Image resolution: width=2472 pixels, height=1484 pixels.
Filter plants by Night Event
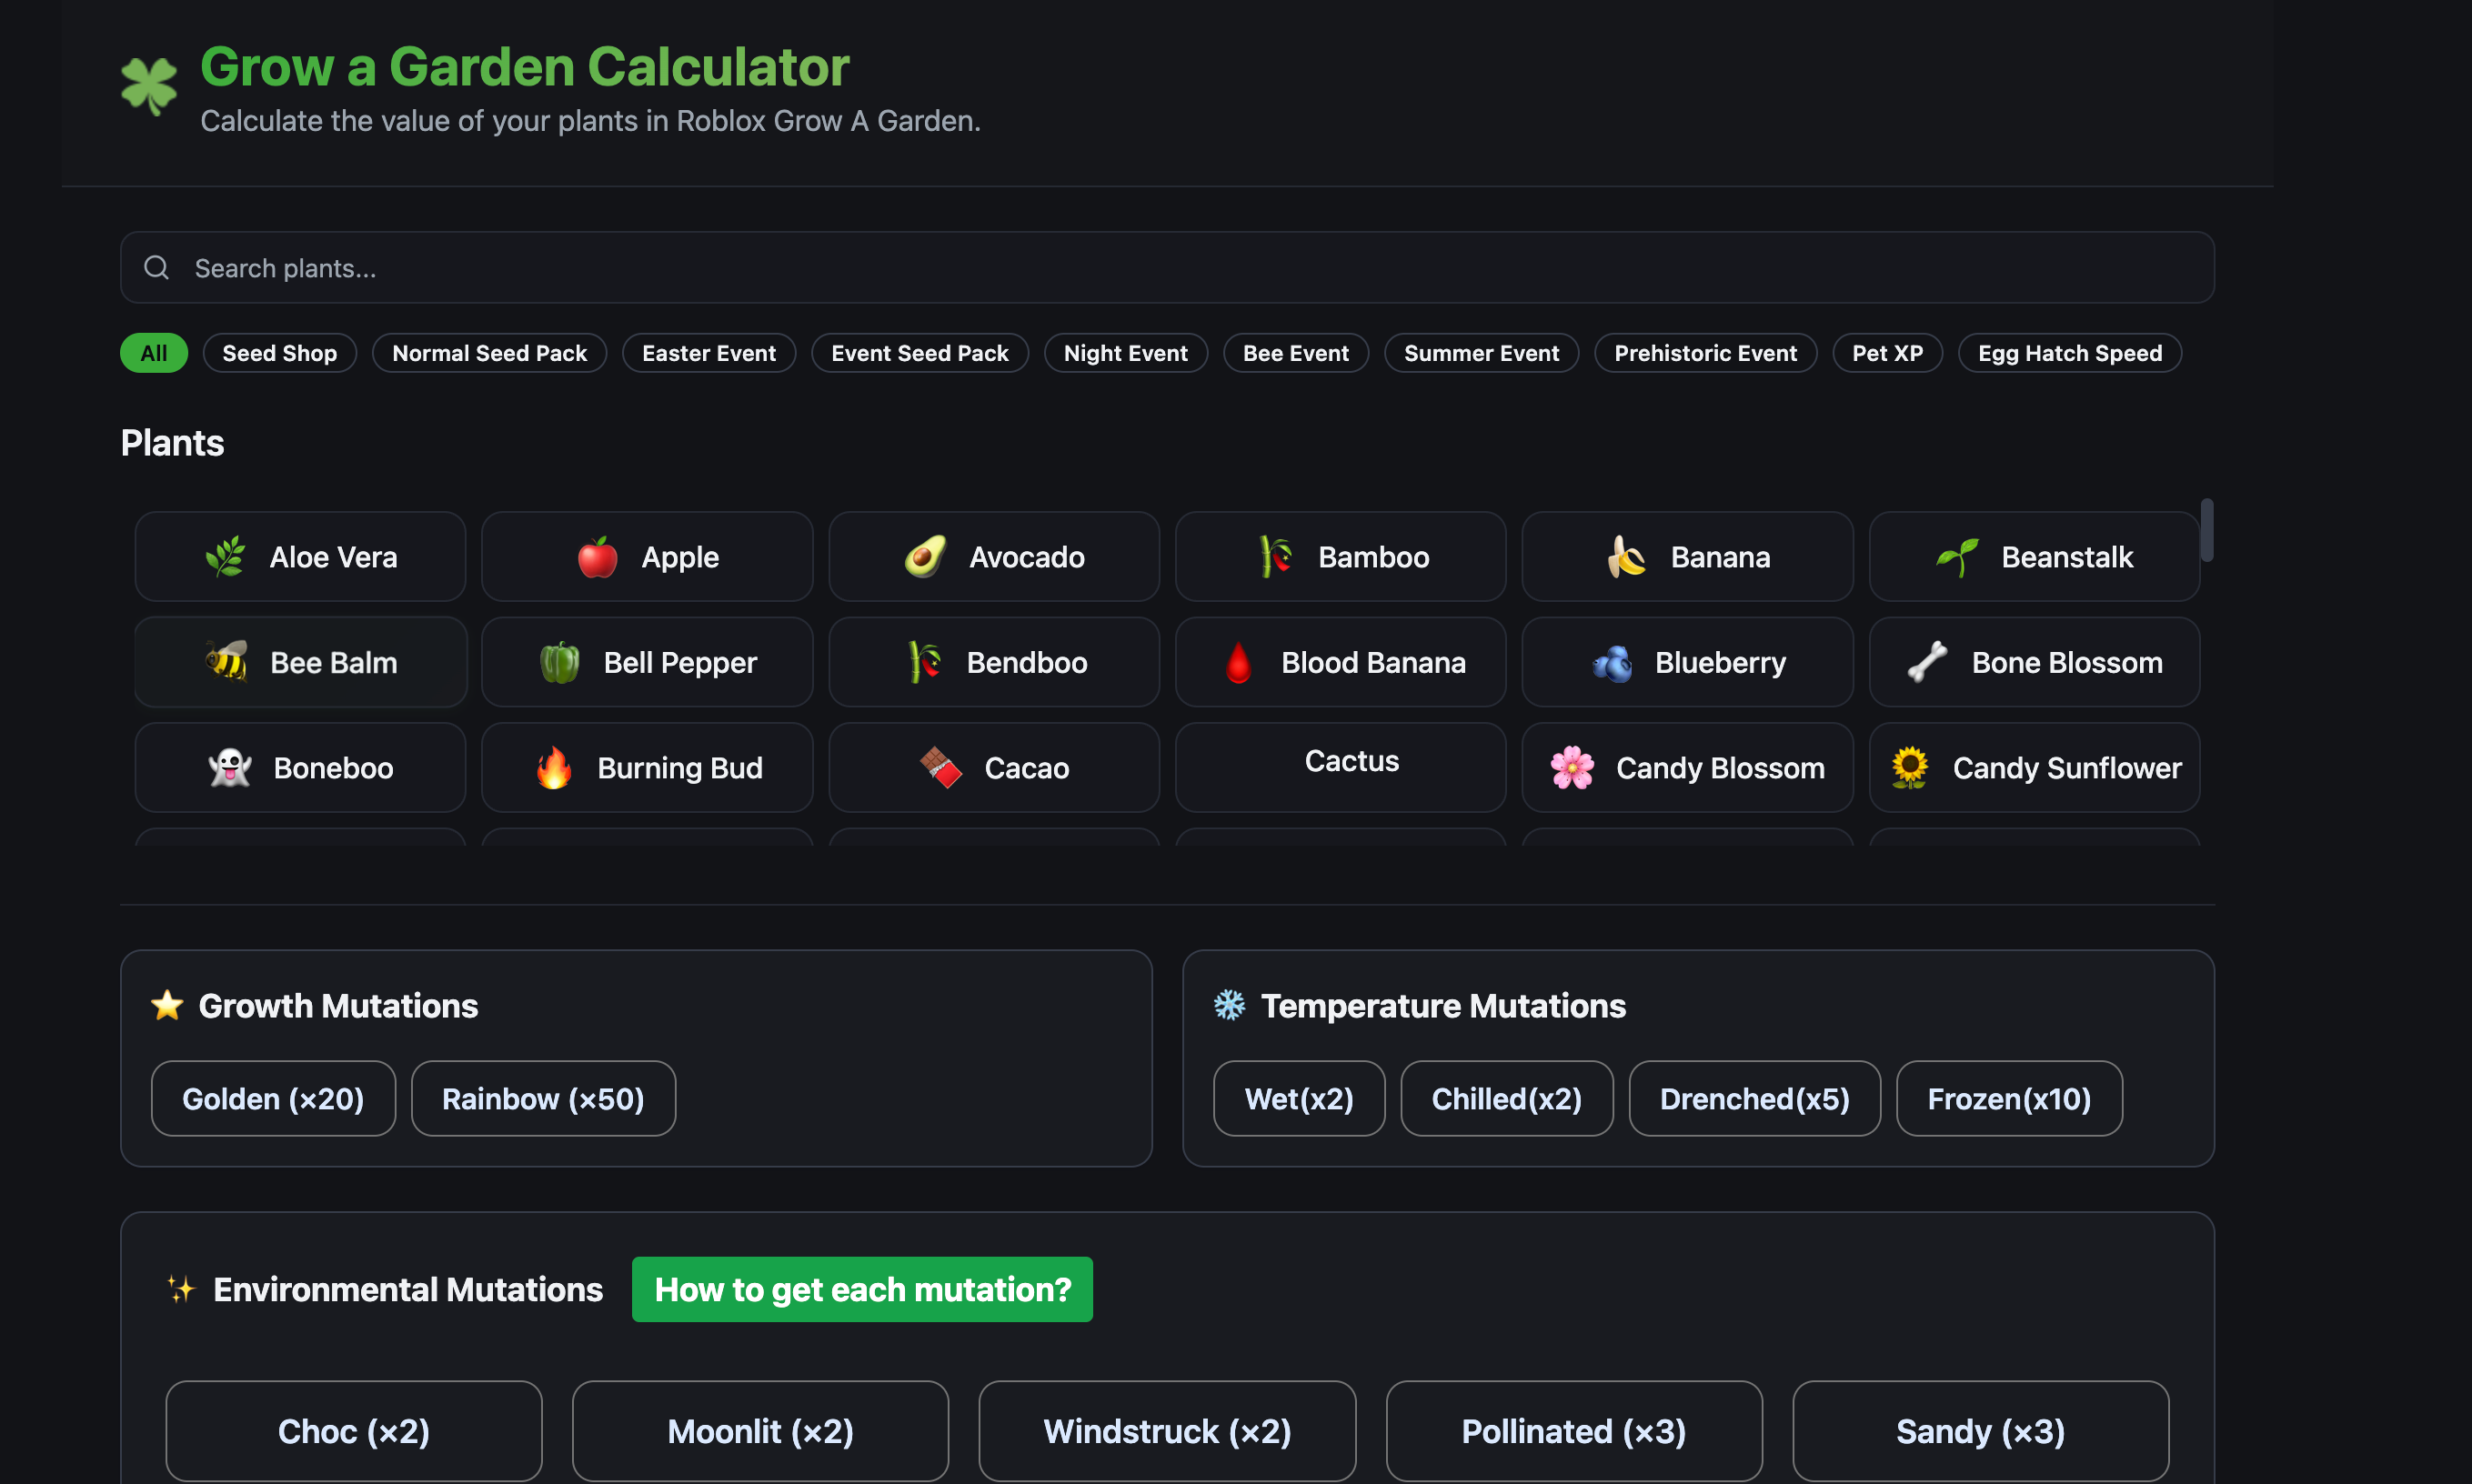click(x=1126, y=353)
